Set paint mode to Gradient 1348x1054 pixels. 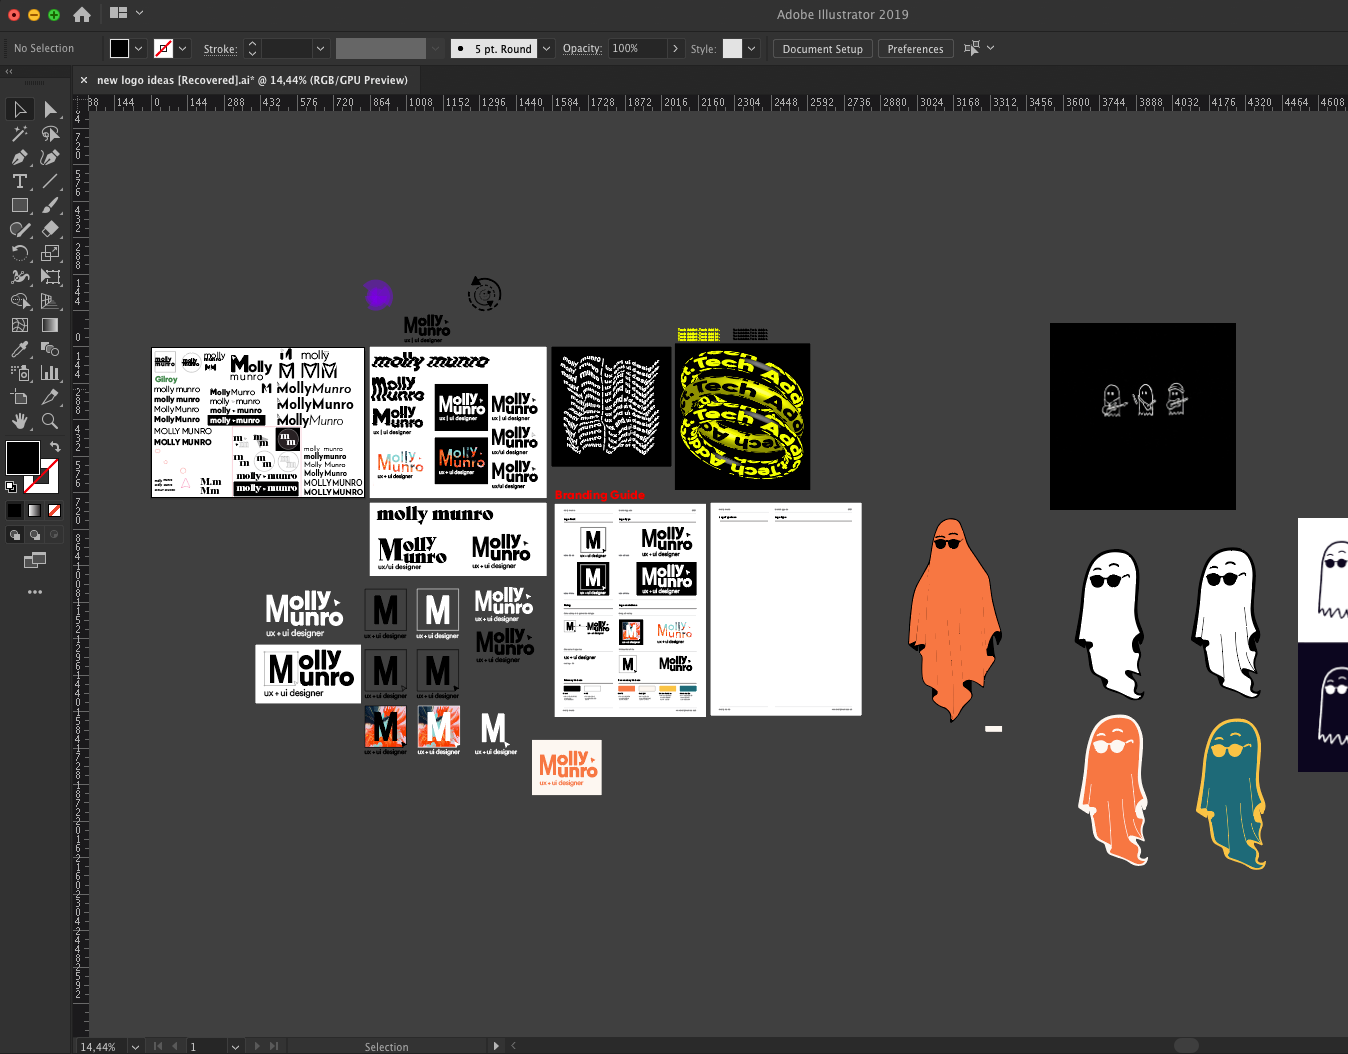pos(34,510)
